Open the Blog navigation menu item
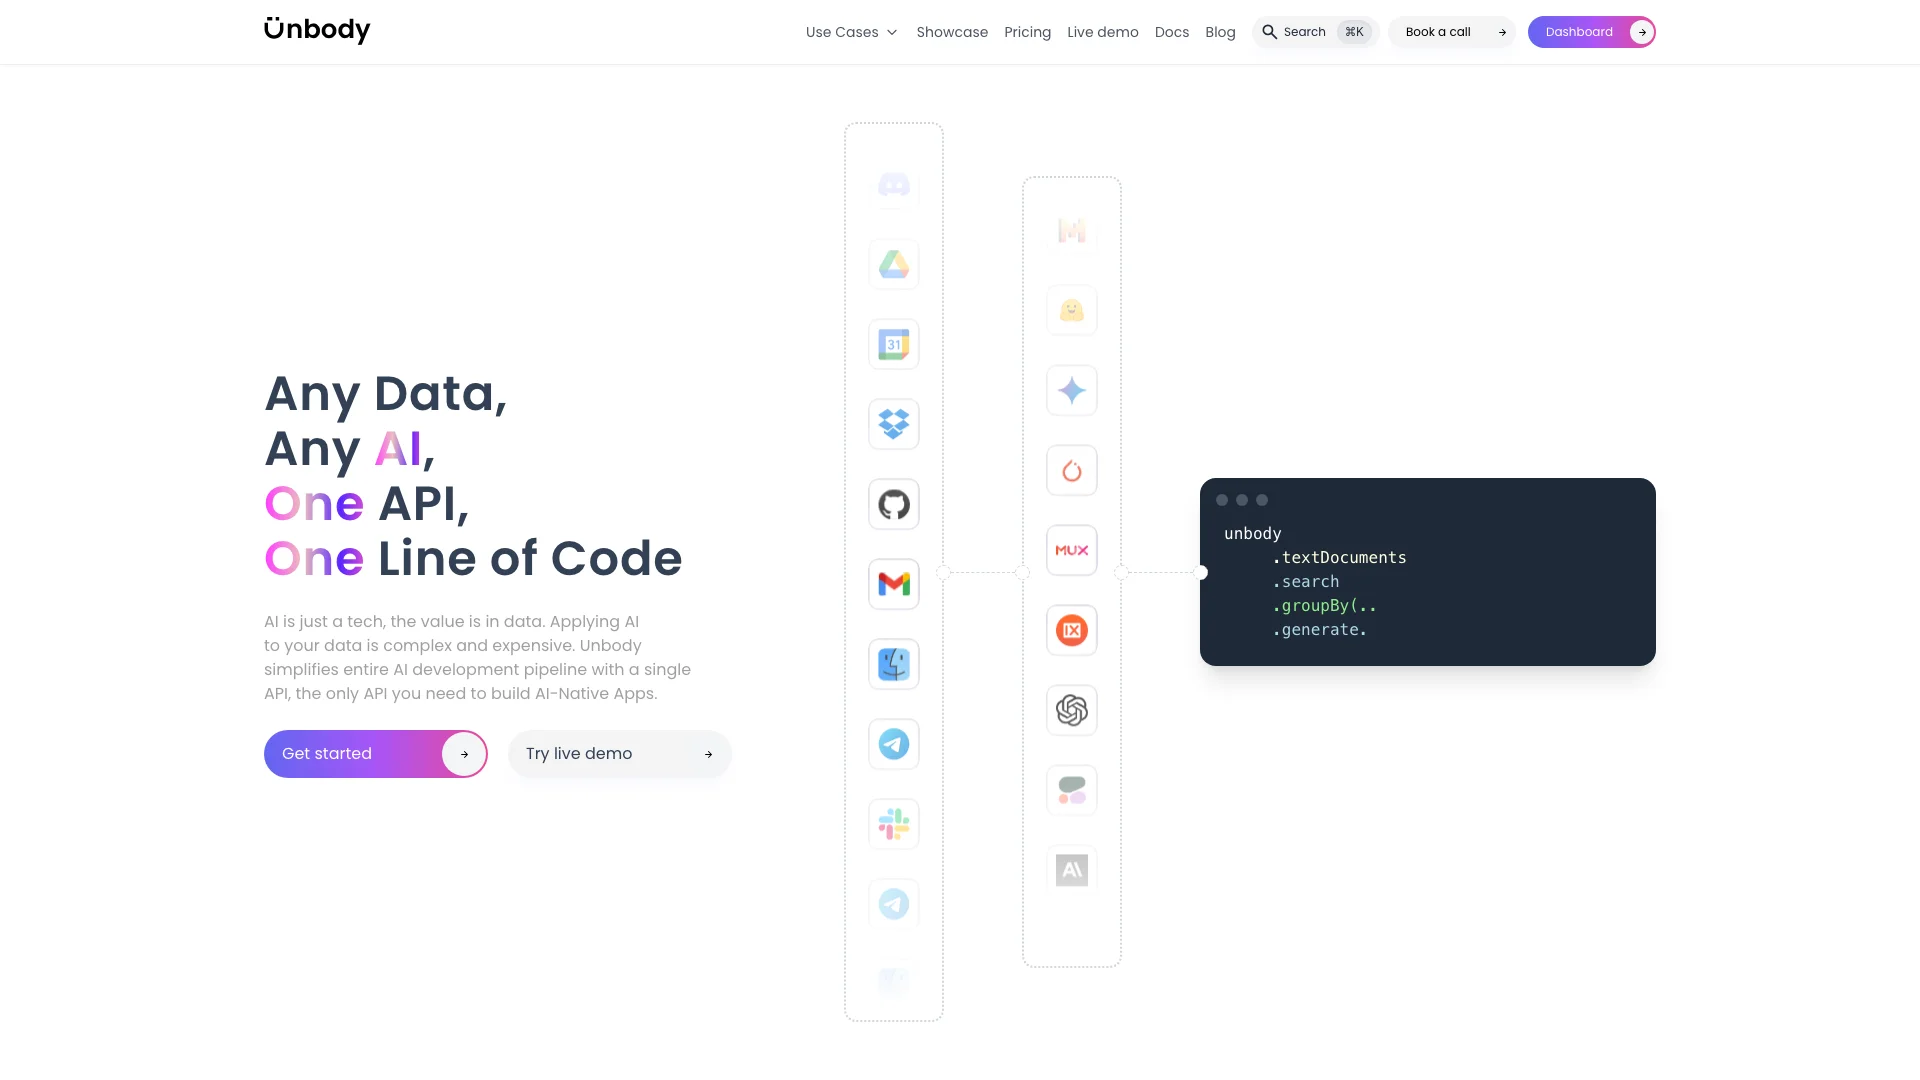 click(1221, 32)
